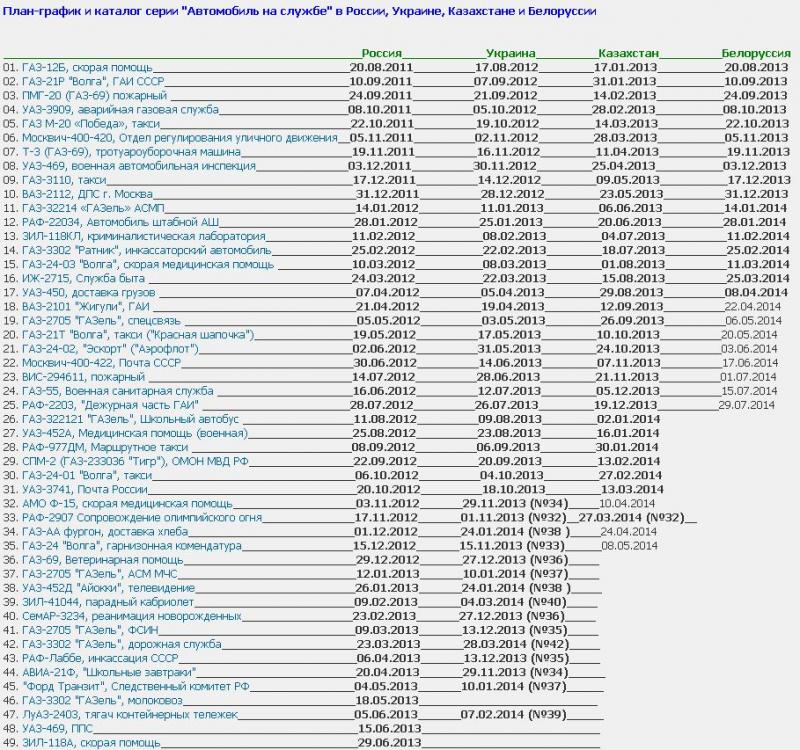Open the link ГАЗ-21Р "Волга", ГАИ СССР

pyautogui.click(x=93, y=81)
